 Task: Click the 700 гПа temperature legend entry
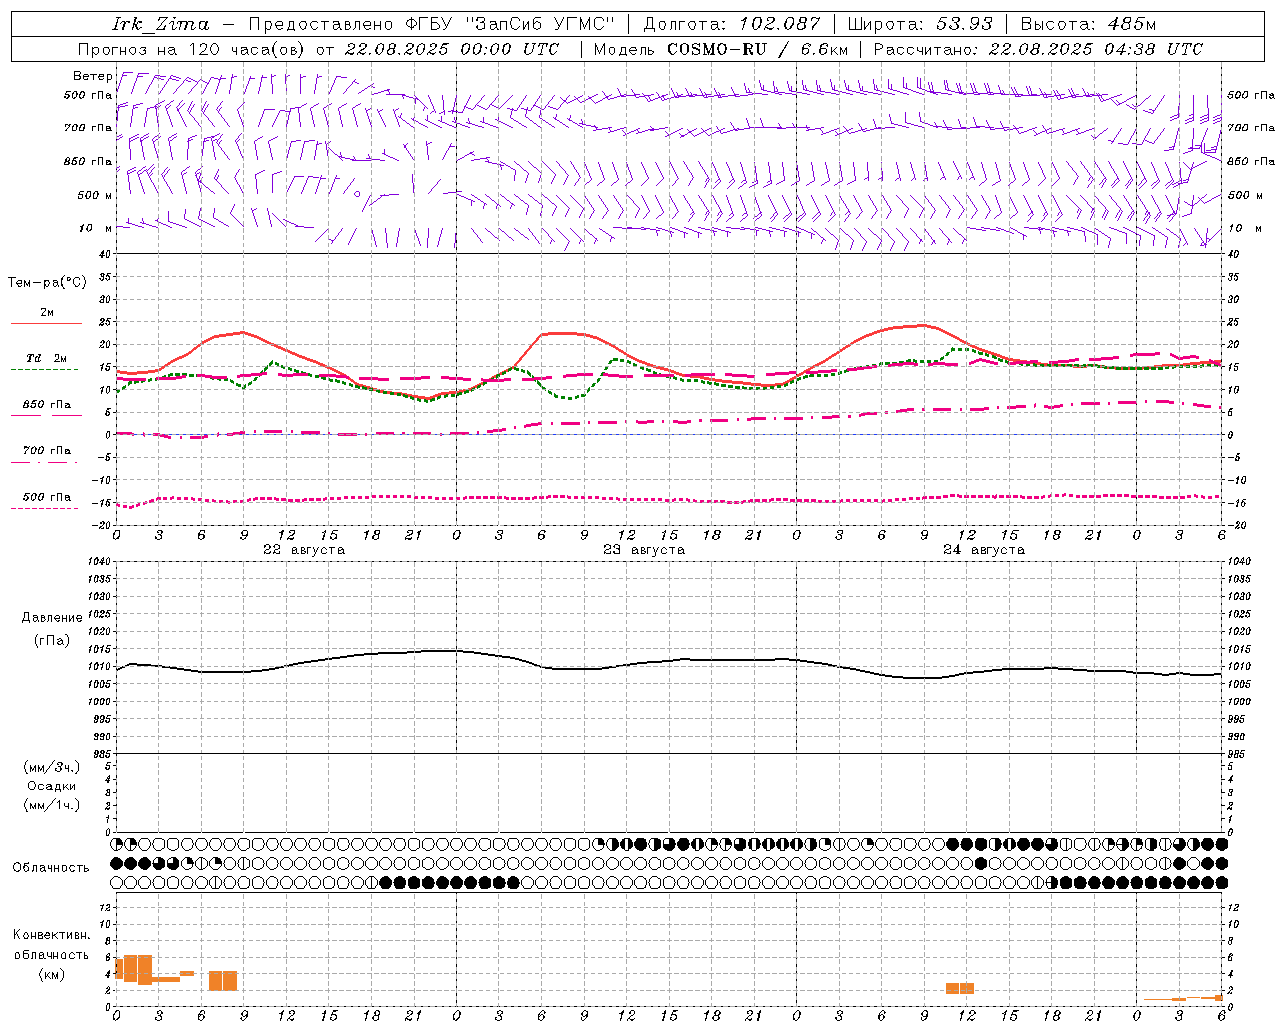(x=47, y=451)
